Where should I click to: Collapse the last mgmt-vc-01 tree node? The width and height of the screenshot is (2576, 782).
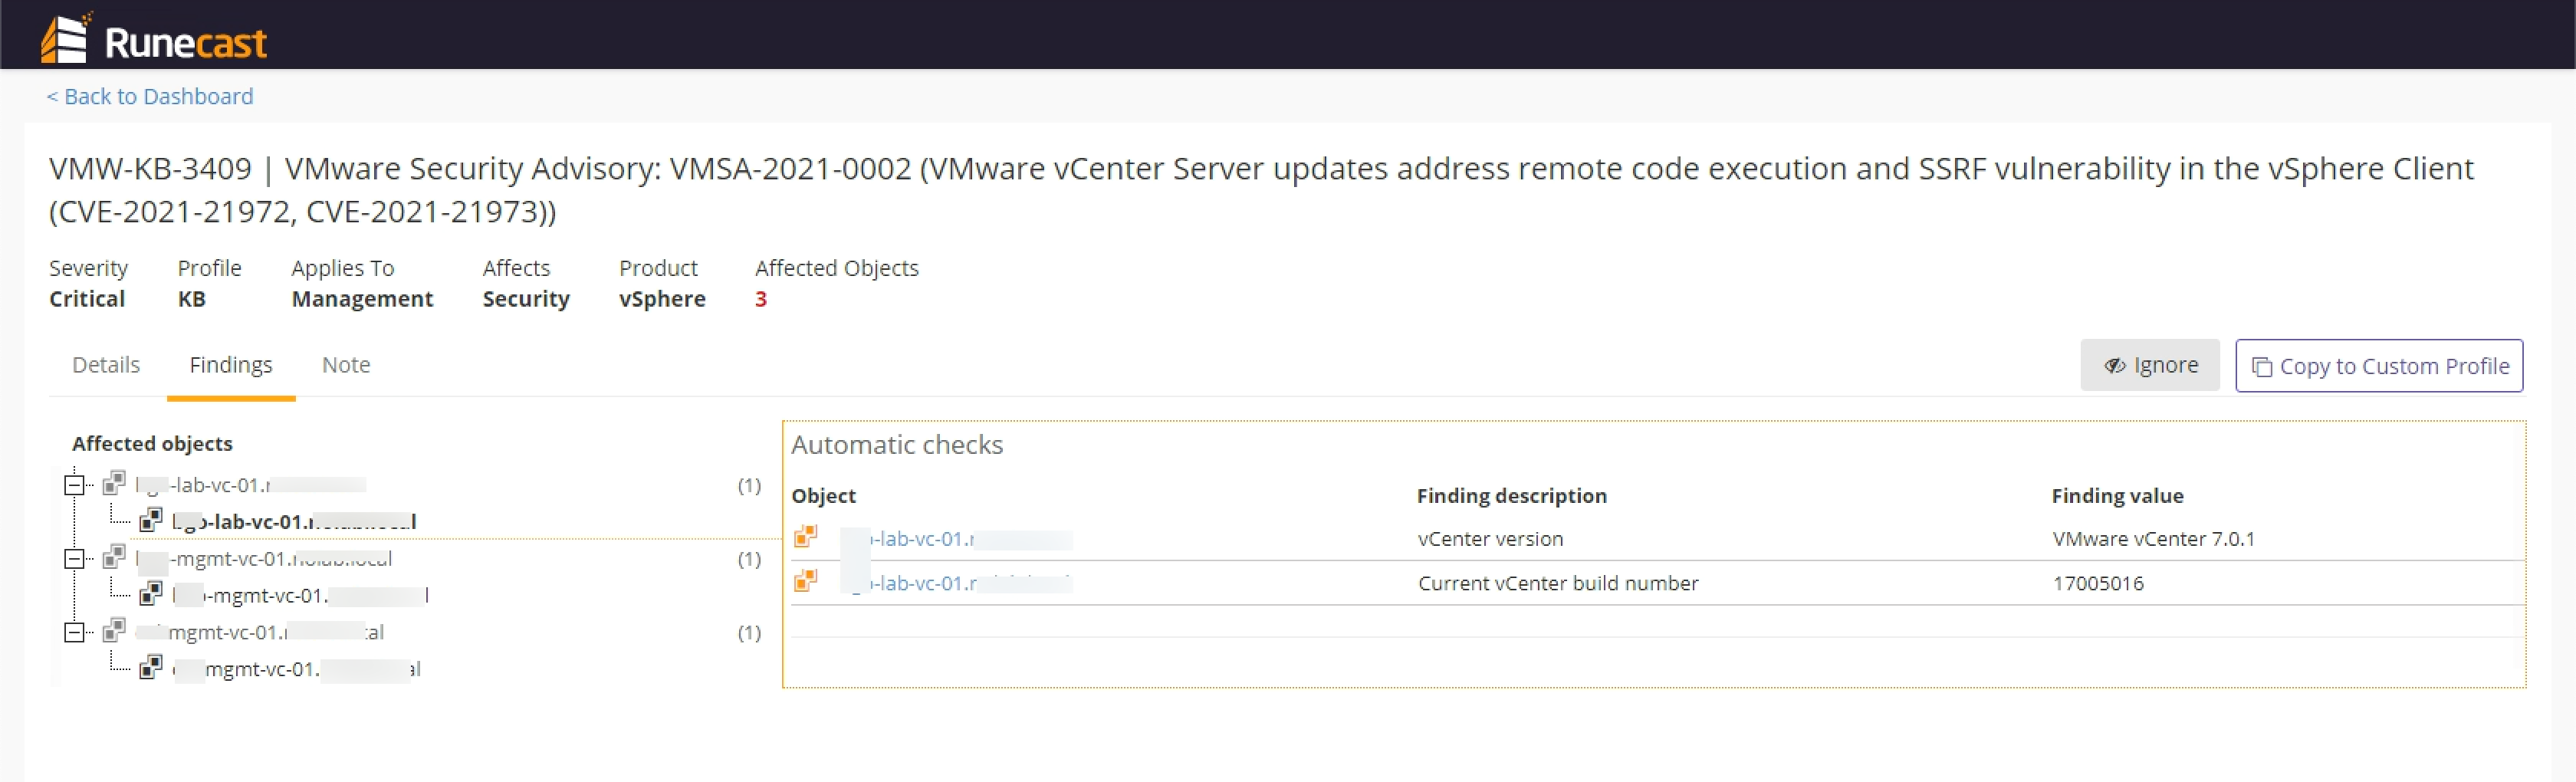point(74,633)
